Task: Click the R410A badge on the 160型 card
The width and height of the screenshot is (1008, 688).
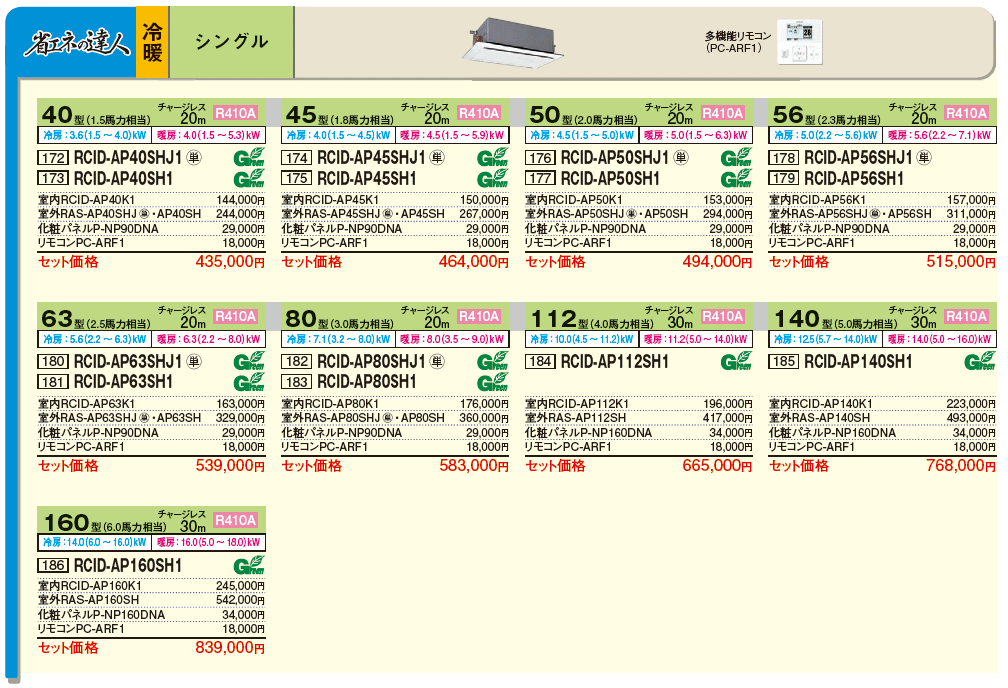Action: coord(235,520)
